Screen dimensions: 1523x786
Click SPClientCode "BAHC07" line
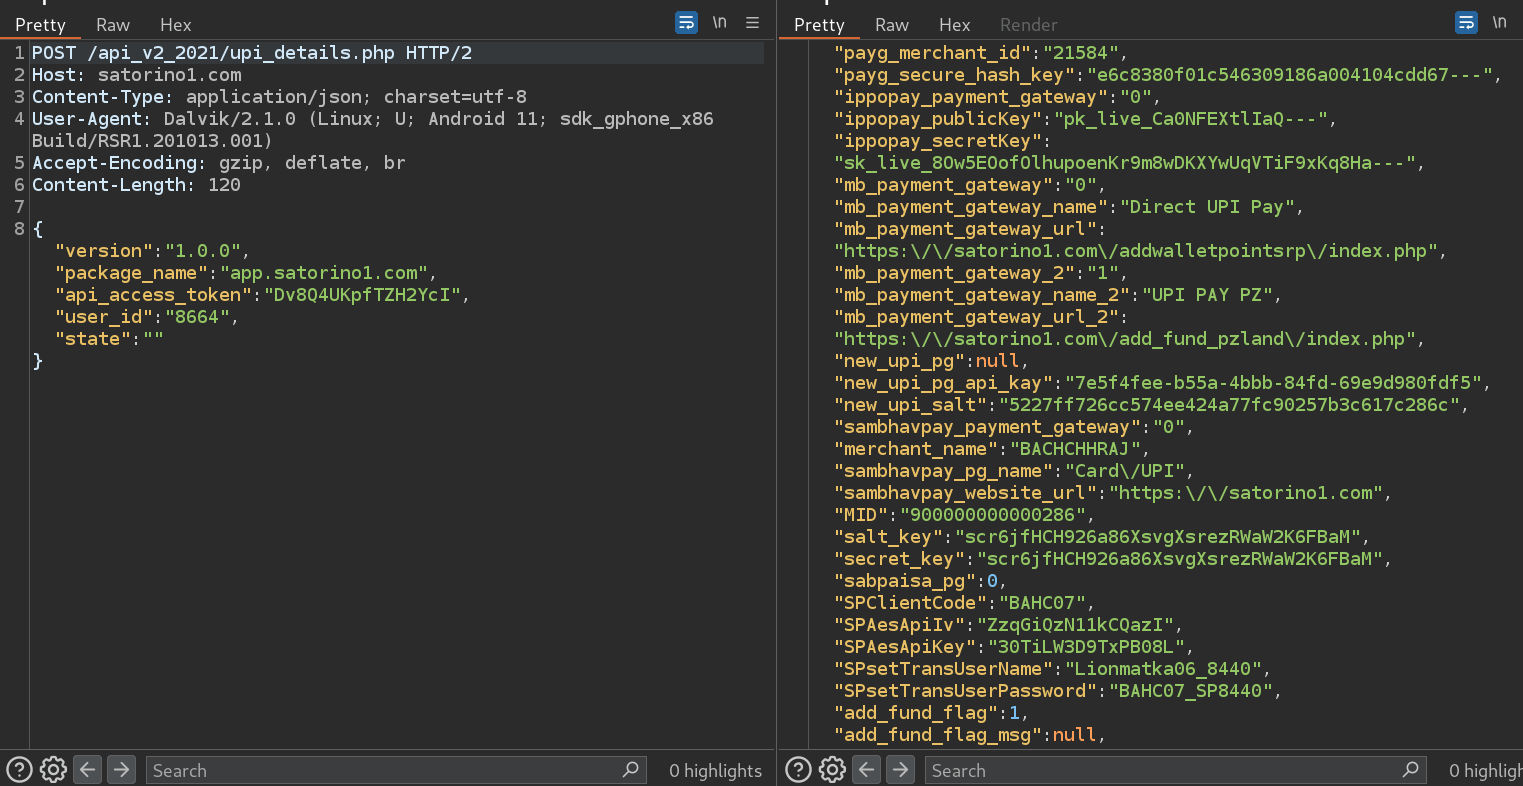pos(964,603)
